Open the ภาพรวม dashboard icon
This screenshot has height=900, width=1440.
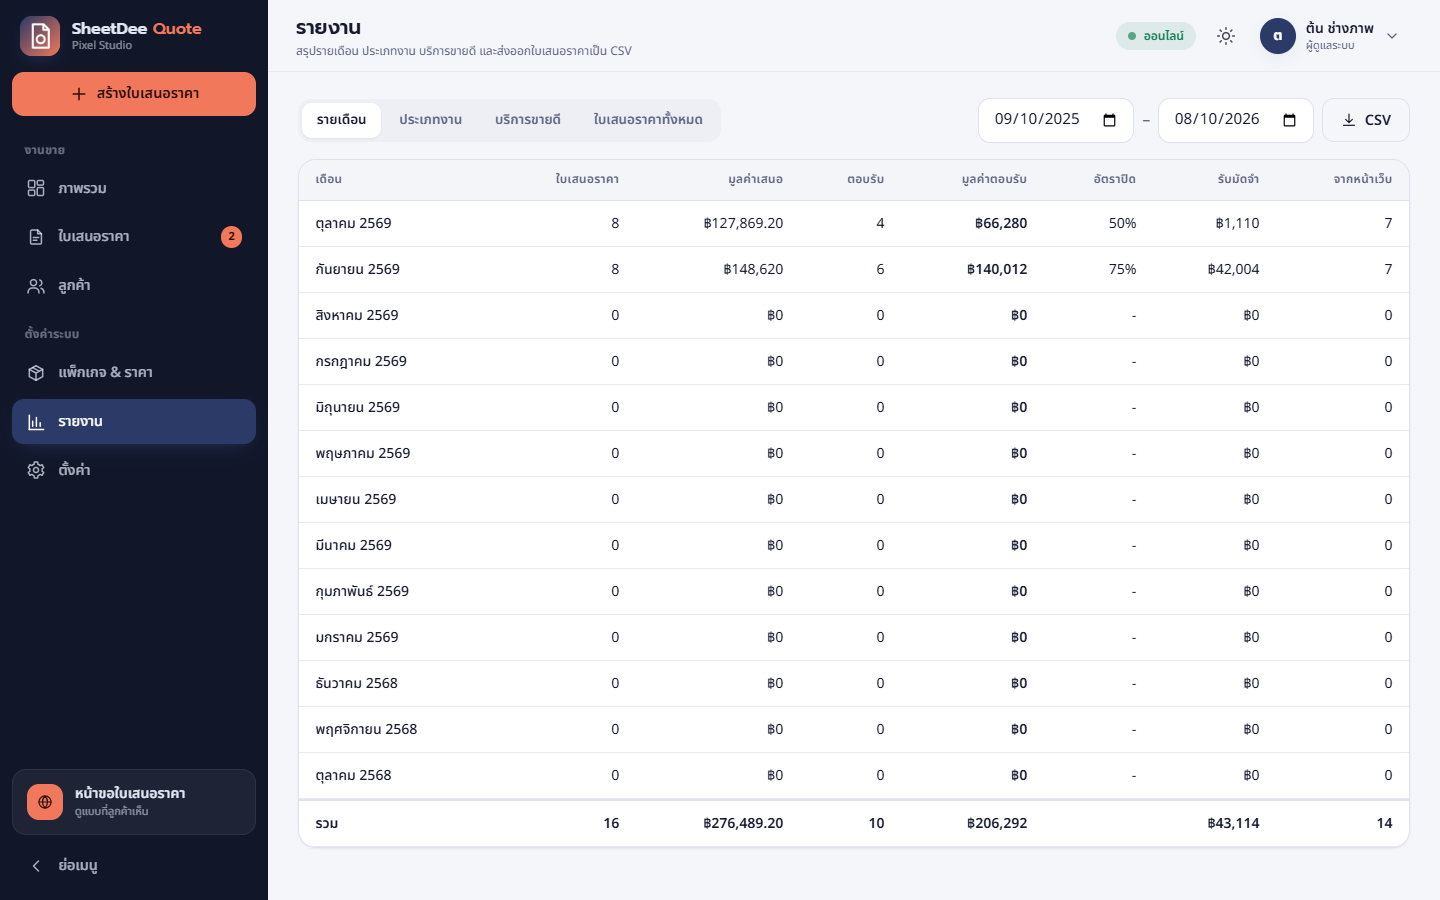[36, 188]
